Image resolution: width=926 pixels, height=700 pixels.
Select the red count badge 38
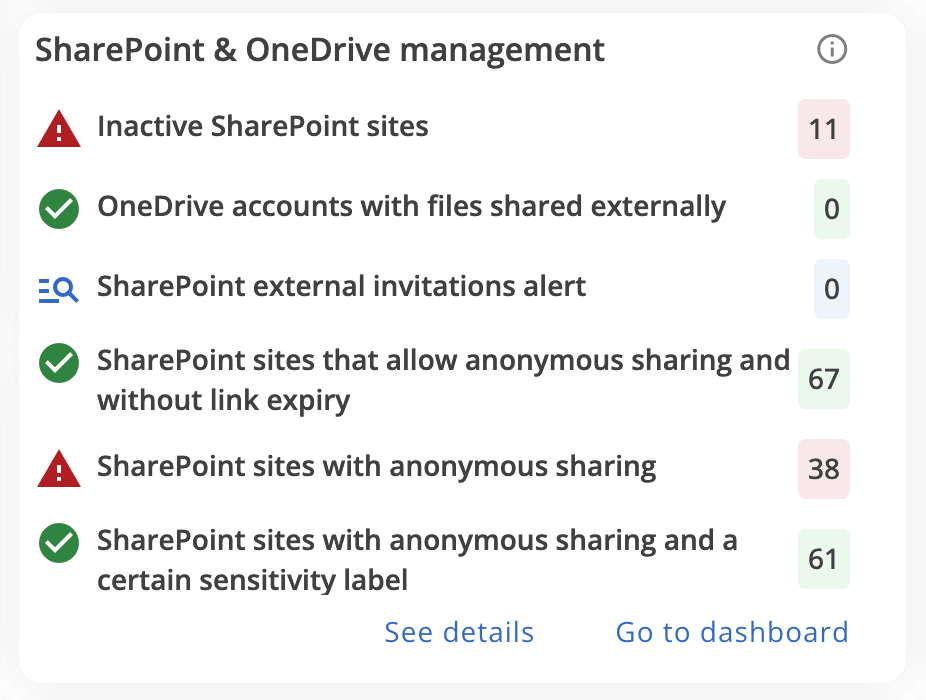pos(824,469)
